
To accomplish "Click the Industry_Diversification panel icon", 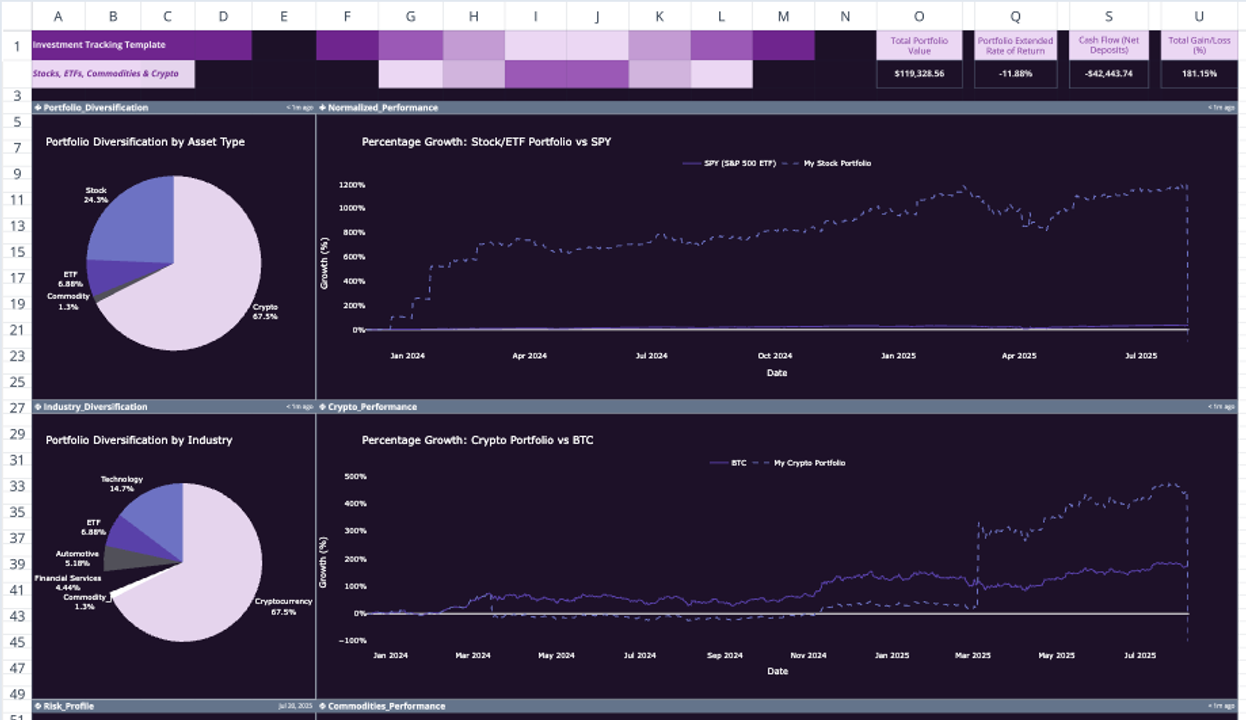I will pos(37,406).
